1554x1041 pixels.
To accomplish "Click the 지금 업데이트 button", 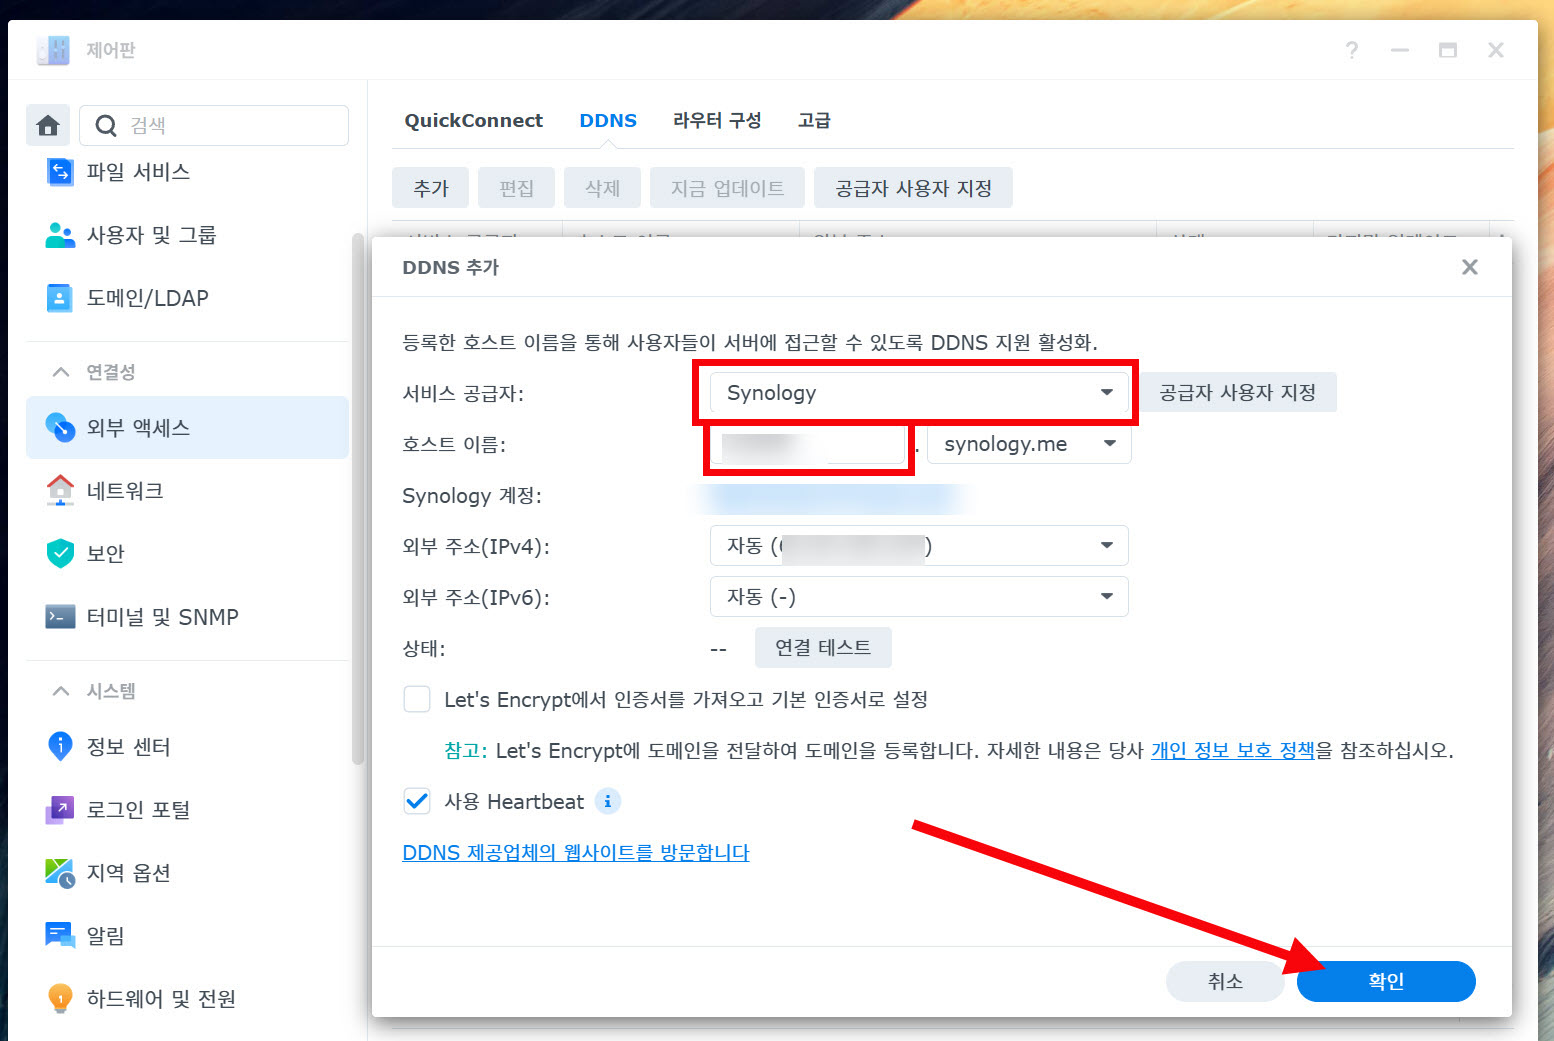I will (727, 188).
